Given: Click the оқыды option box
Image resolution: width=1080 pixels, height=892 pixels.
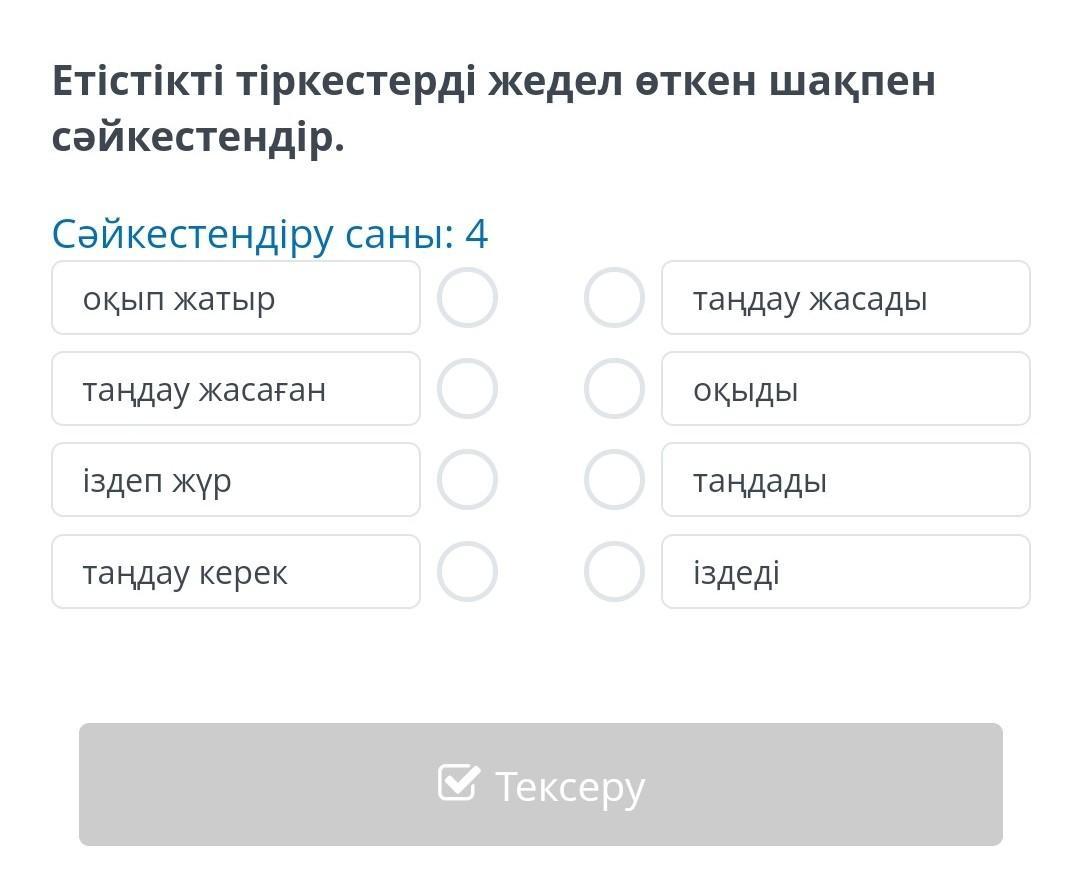Looking at the screenshot, I should [x=845, y=389].
